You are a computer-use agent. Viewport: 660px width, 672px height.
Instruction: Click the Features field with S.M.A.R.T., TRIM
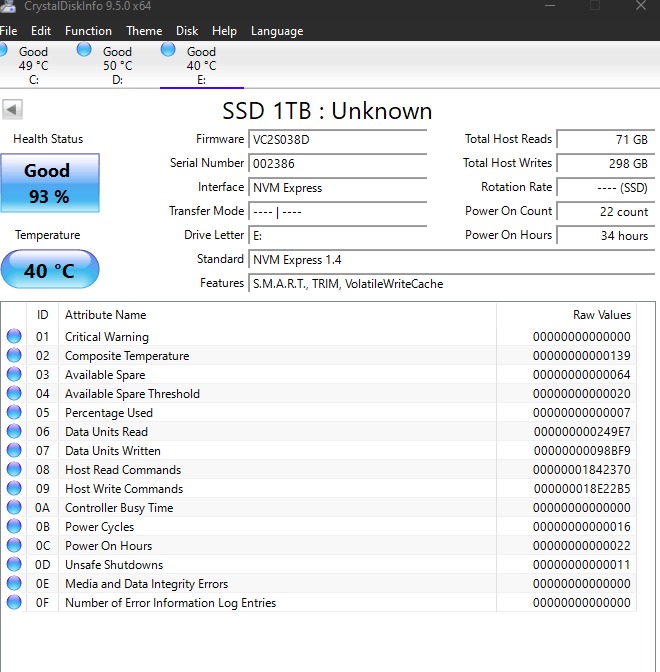pos(452,284)
